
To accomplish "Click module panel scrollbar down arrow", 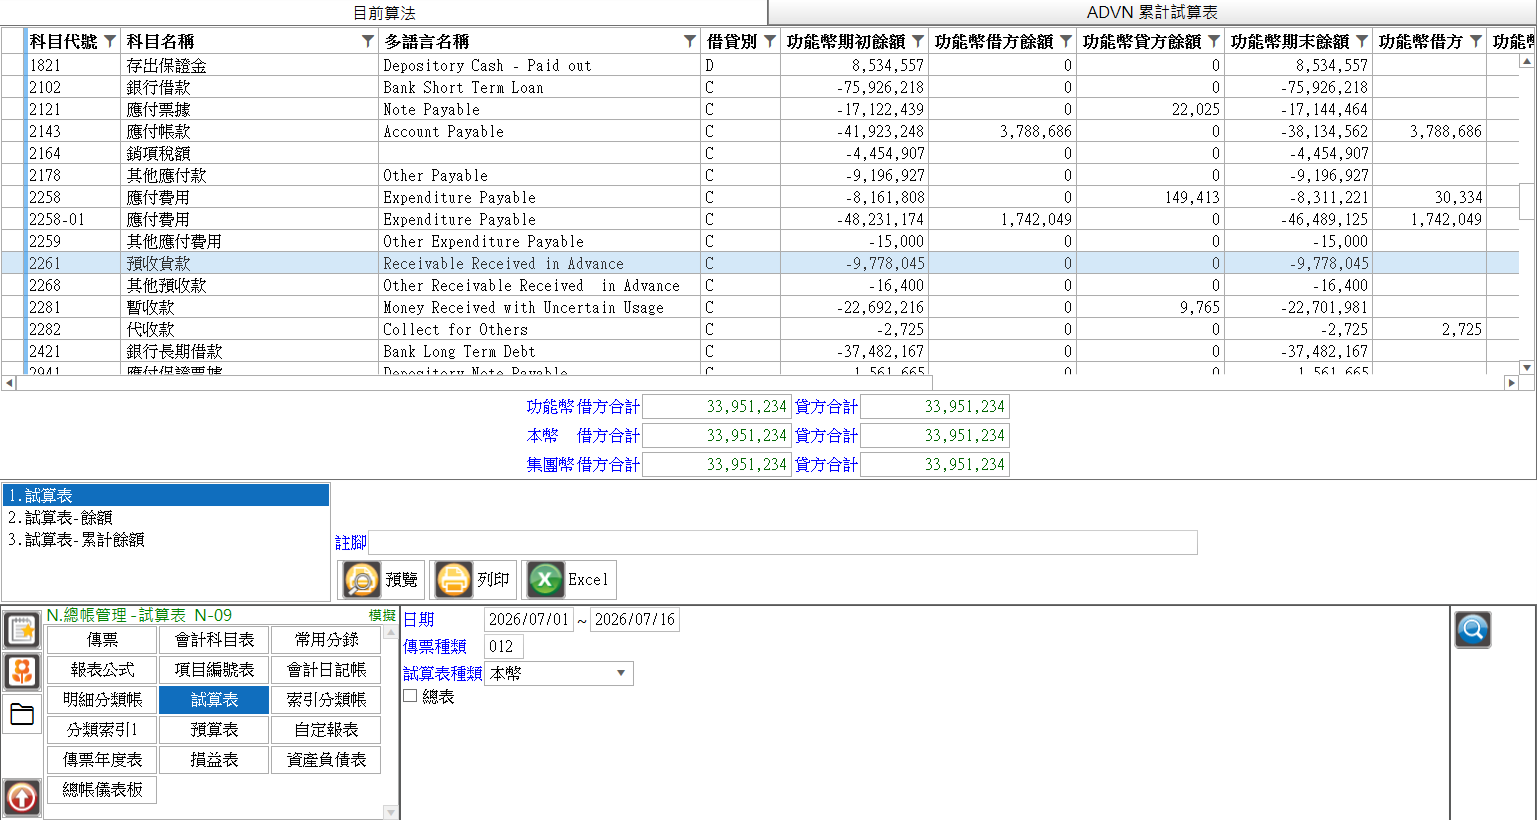I will (x=391, y=812).
